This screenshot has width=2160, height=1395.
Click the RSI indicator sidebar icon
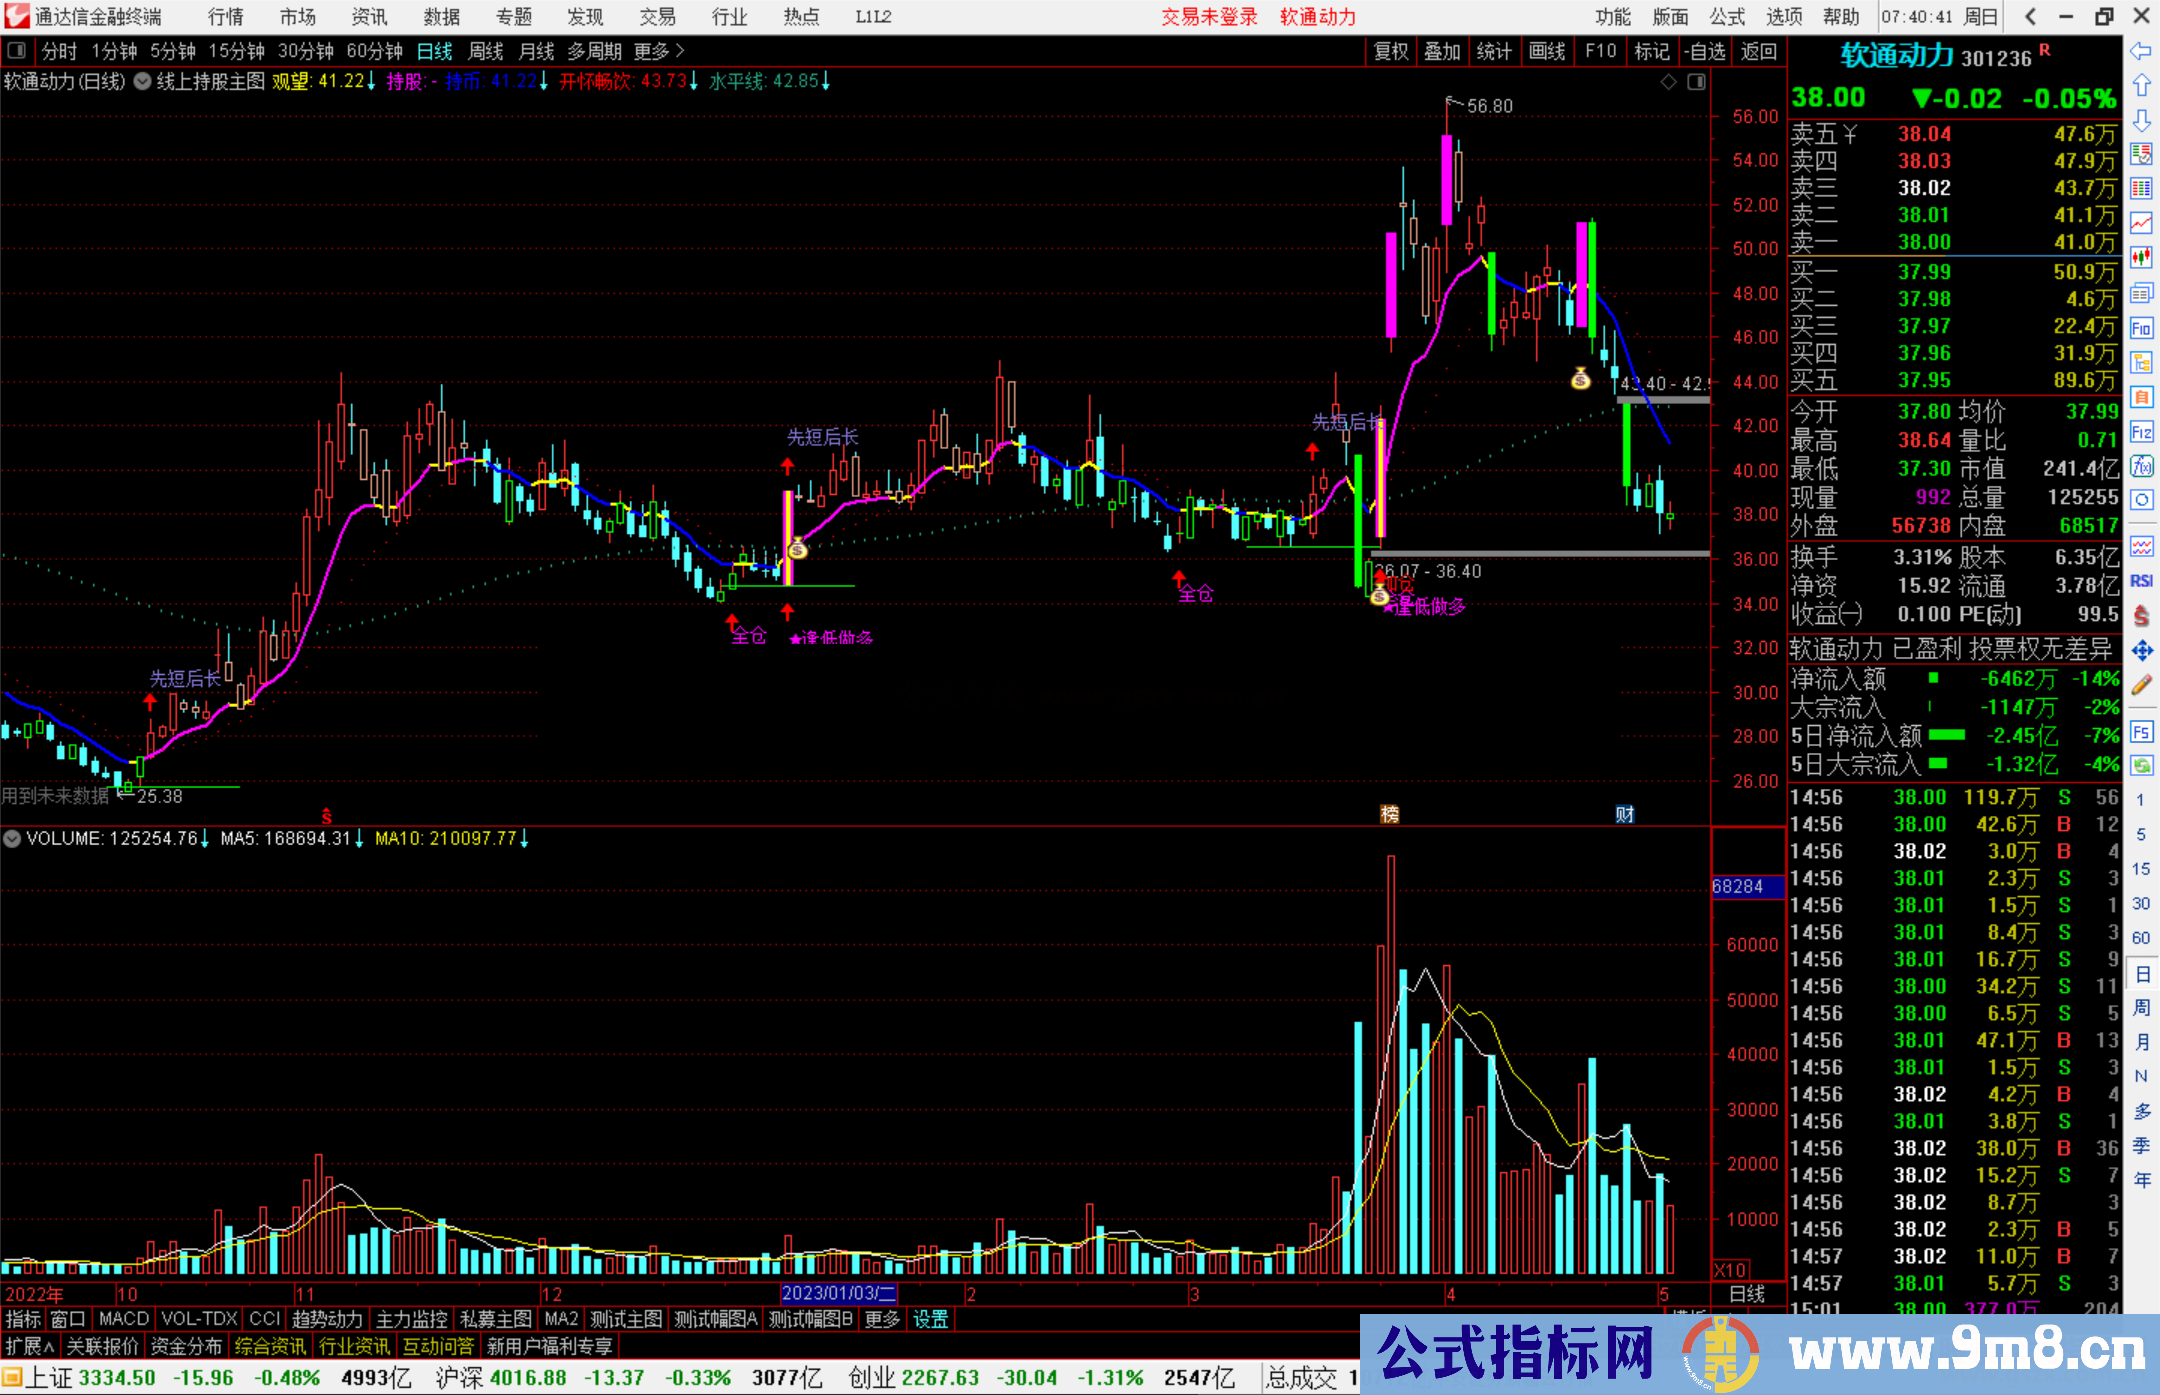coord(2141,581)
